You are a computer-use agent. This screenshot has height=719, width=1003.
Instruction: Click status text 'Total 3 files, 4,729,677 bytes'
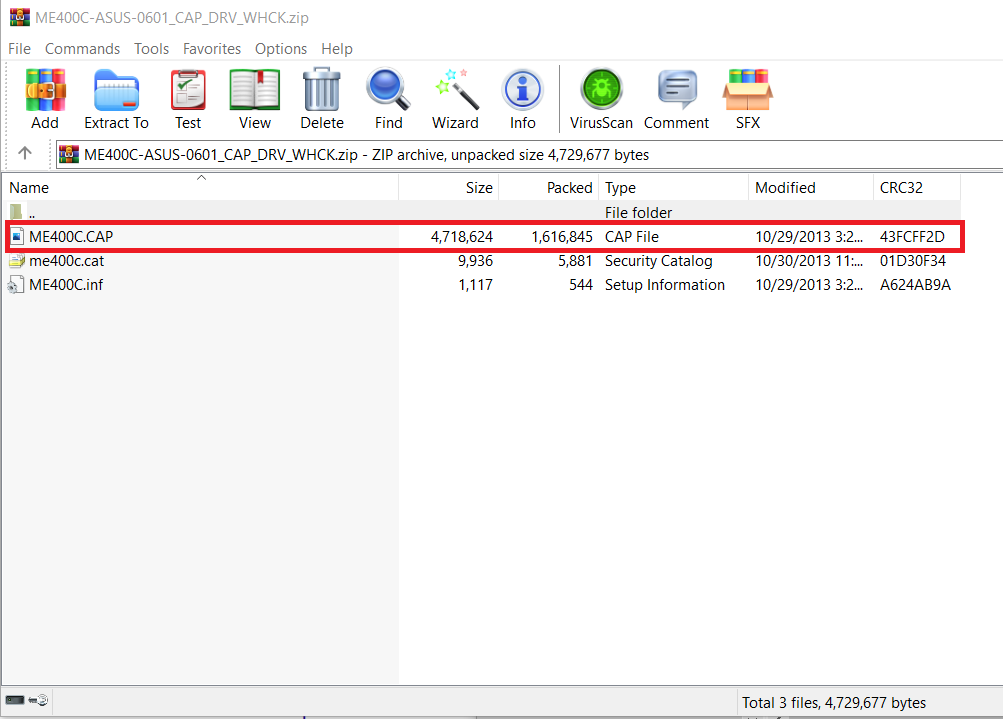pyautogui.click(x=834, y=703)
